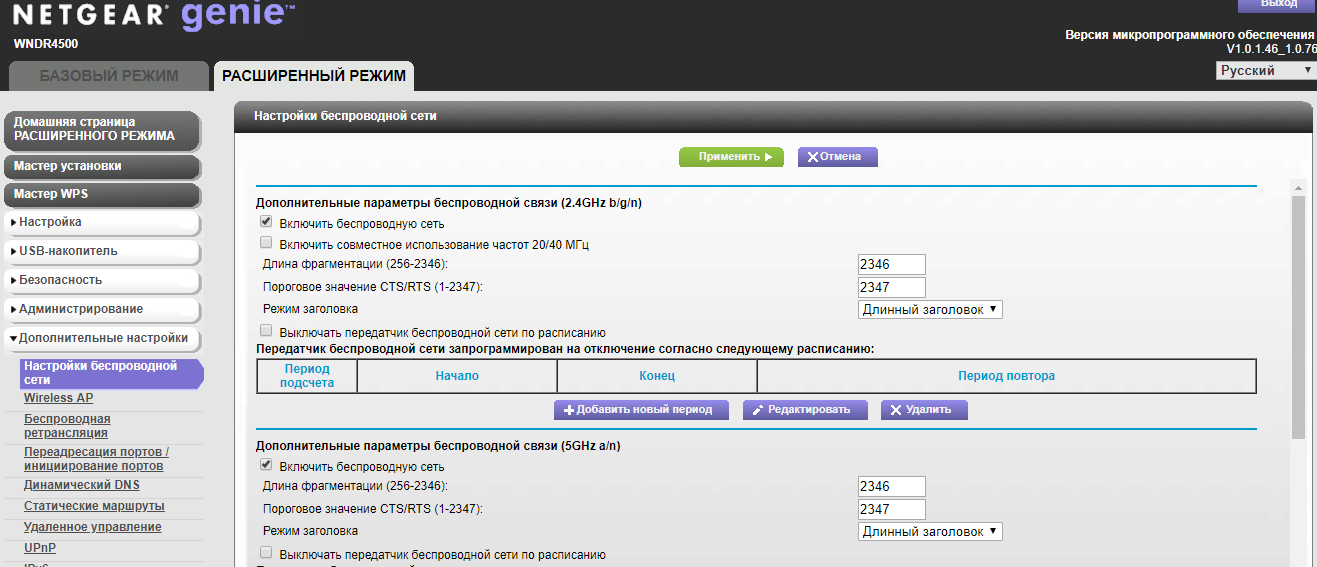The image size is (1317, 567).
Task: Open 5GHz Режим заголовка dropdown
Action: click(x=930, y=532)
